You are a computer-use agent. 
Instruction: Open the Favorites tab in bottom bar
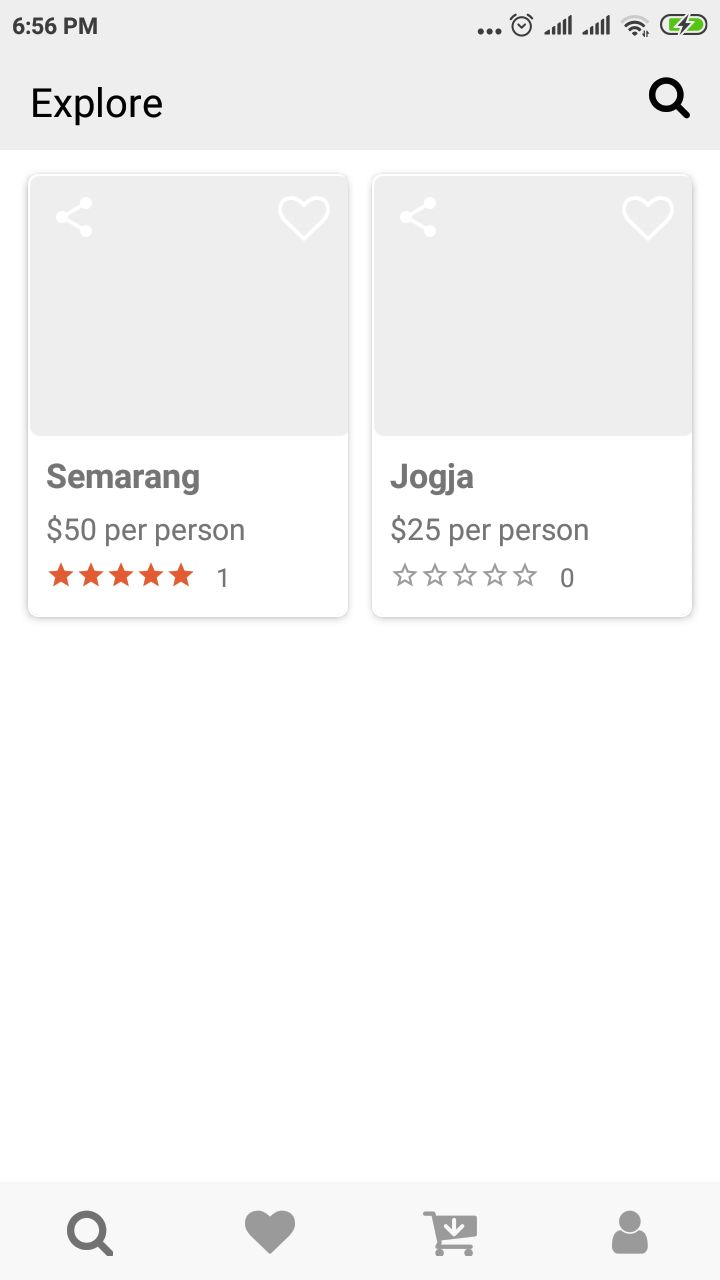270,1232
